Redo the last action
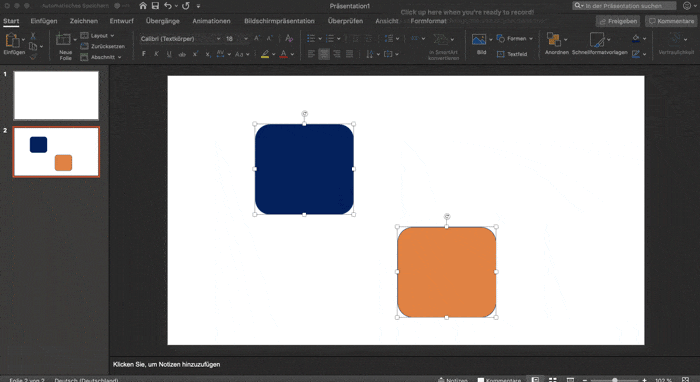This screenshot has width=700, height=382. (186, 6)
